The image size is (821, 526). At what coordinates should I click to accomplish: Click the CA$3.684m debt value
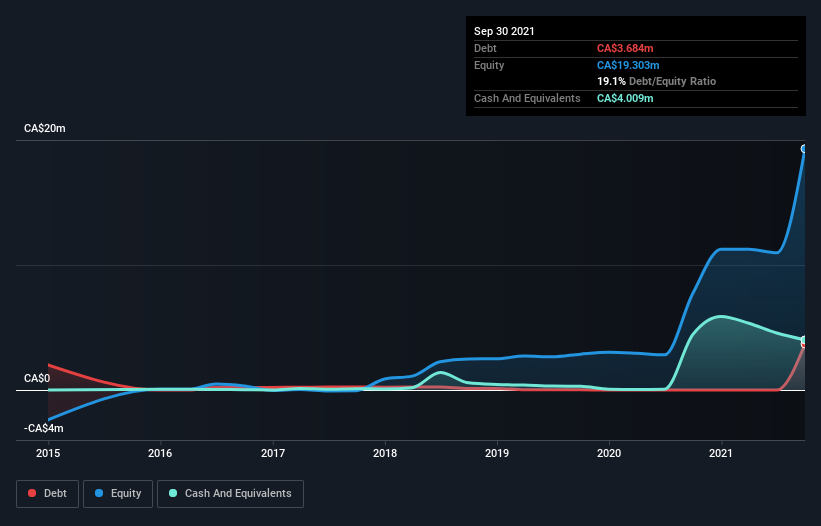[x=625, y=48]
